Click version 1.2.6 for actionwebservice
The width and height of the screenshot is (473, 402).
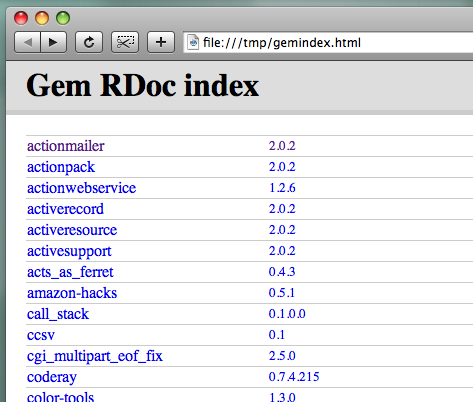[x=282, y=188]
